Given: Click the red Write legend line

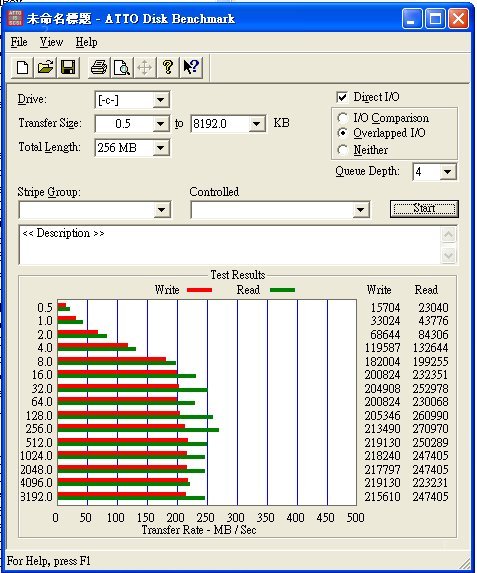Looking at the screenshot, I should coord(199,290).
